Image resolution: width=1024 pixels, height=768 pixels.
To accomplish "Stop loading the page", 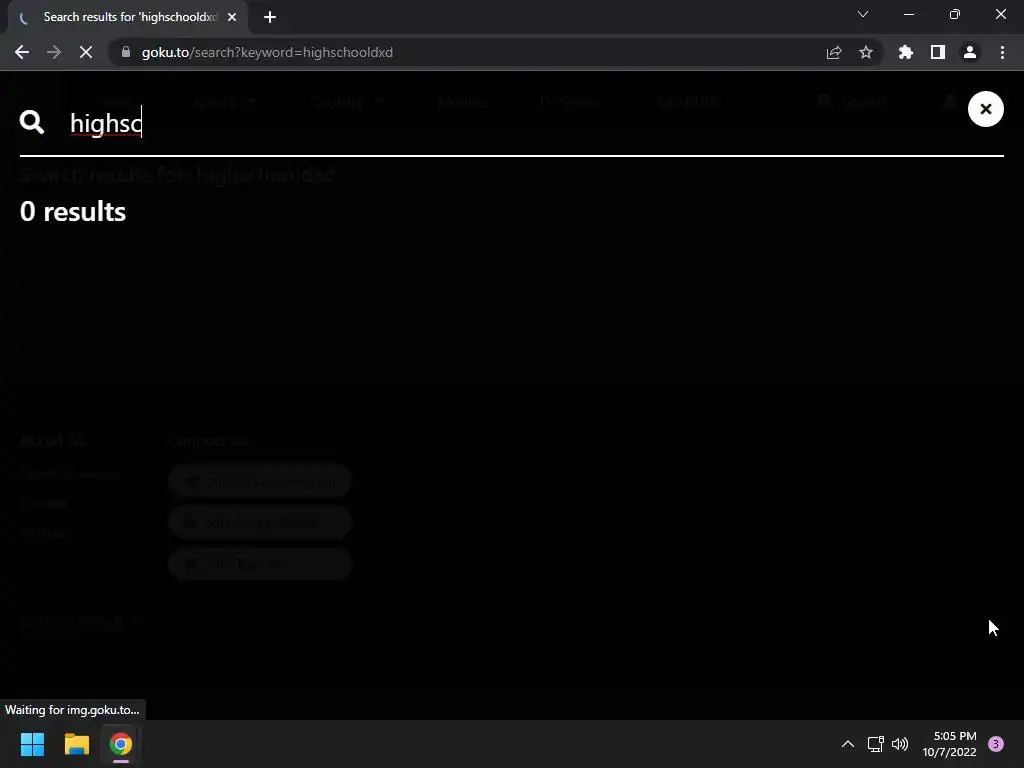I will pyautogui.click(x=86, y=52).
